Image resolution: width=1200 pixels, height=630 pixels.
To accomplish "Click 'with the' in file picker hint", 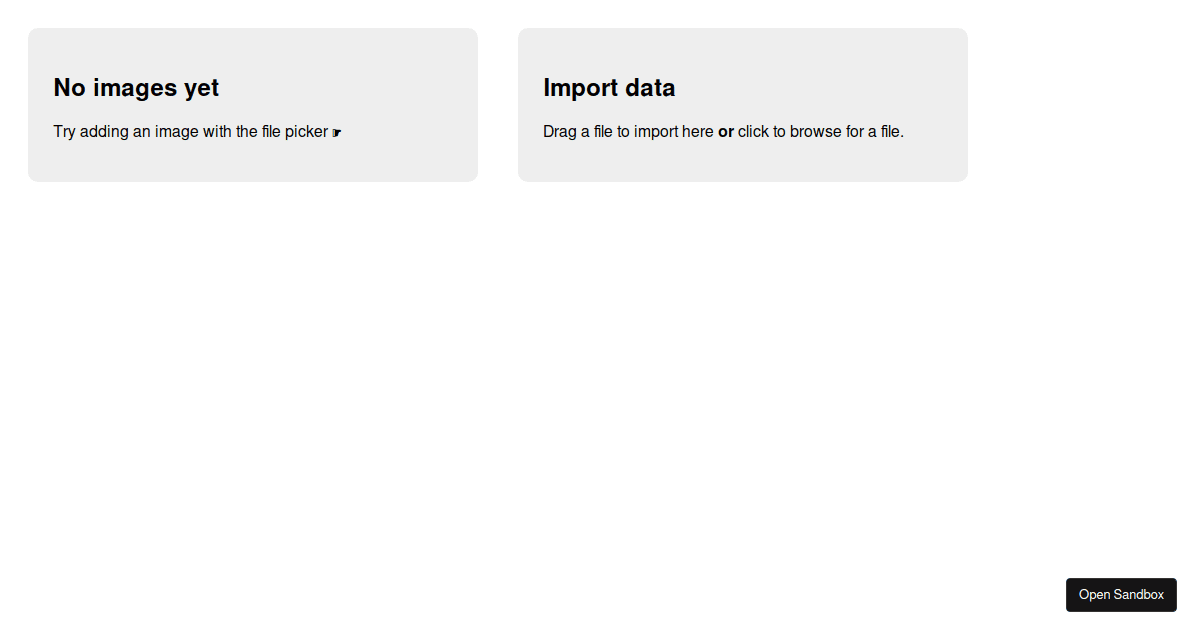I will point(231,132).
